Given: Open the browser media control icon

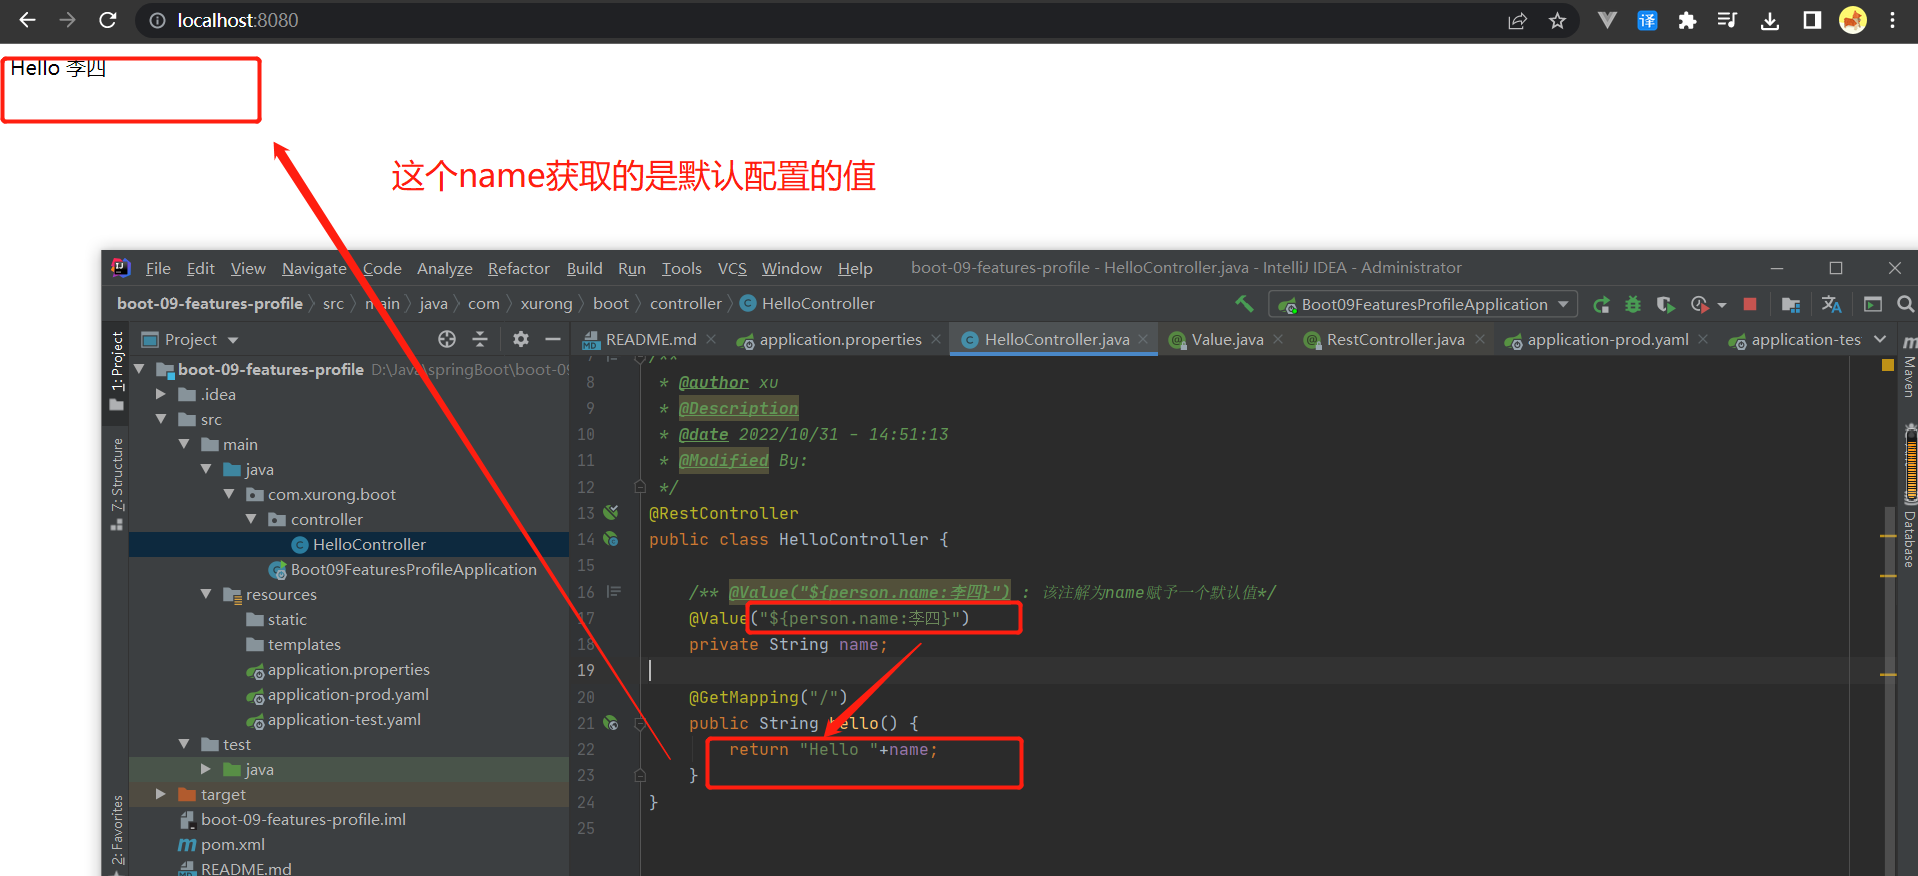Looking at the screenshot, I should [x=1727, y=20].
